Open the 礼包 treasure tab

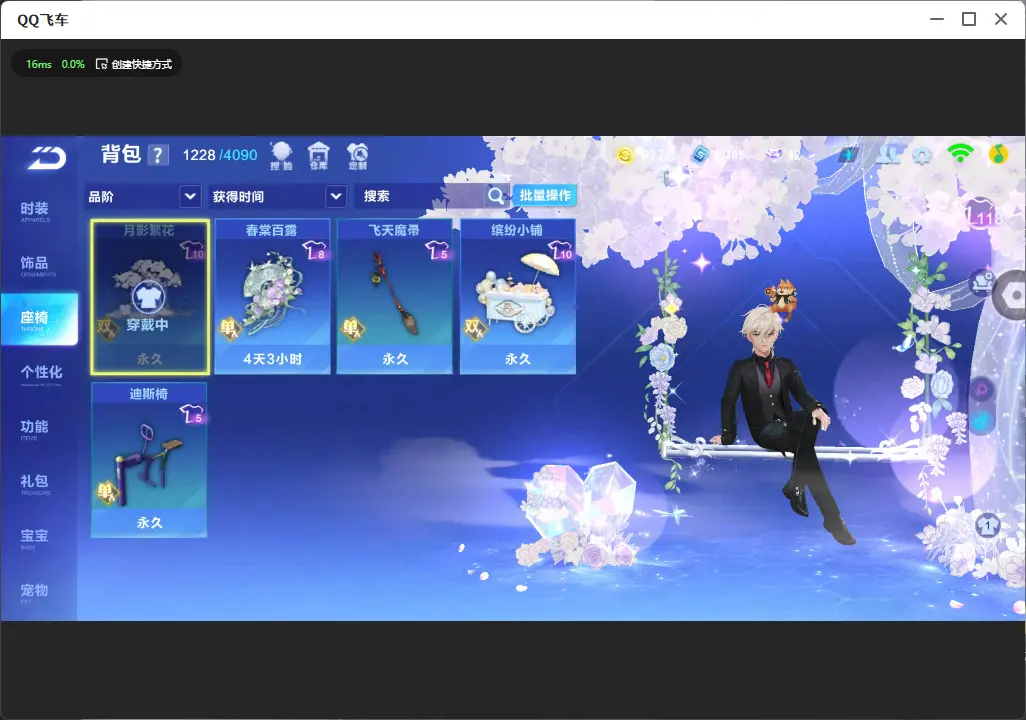(34, 483)
